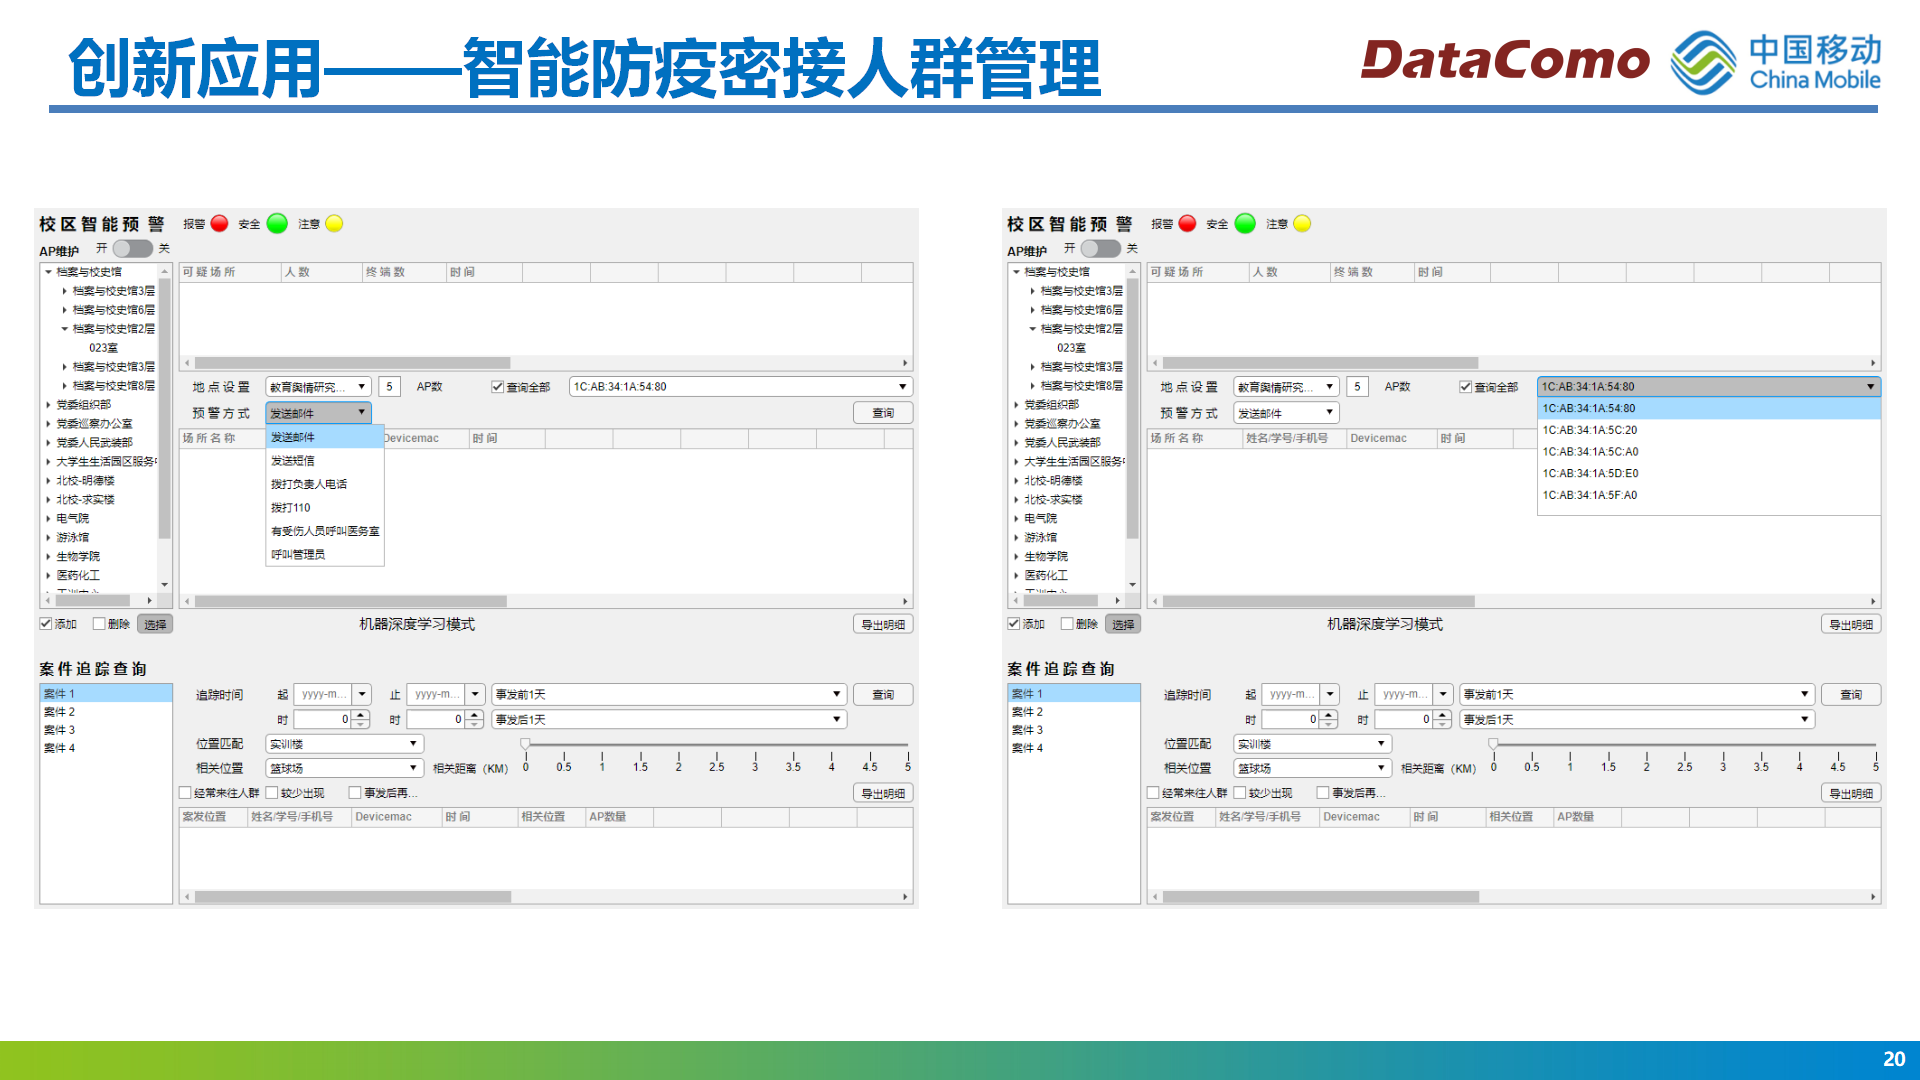
Task: Toggle the AP维护 switch in left screenshot
Action: click(132, 248)
